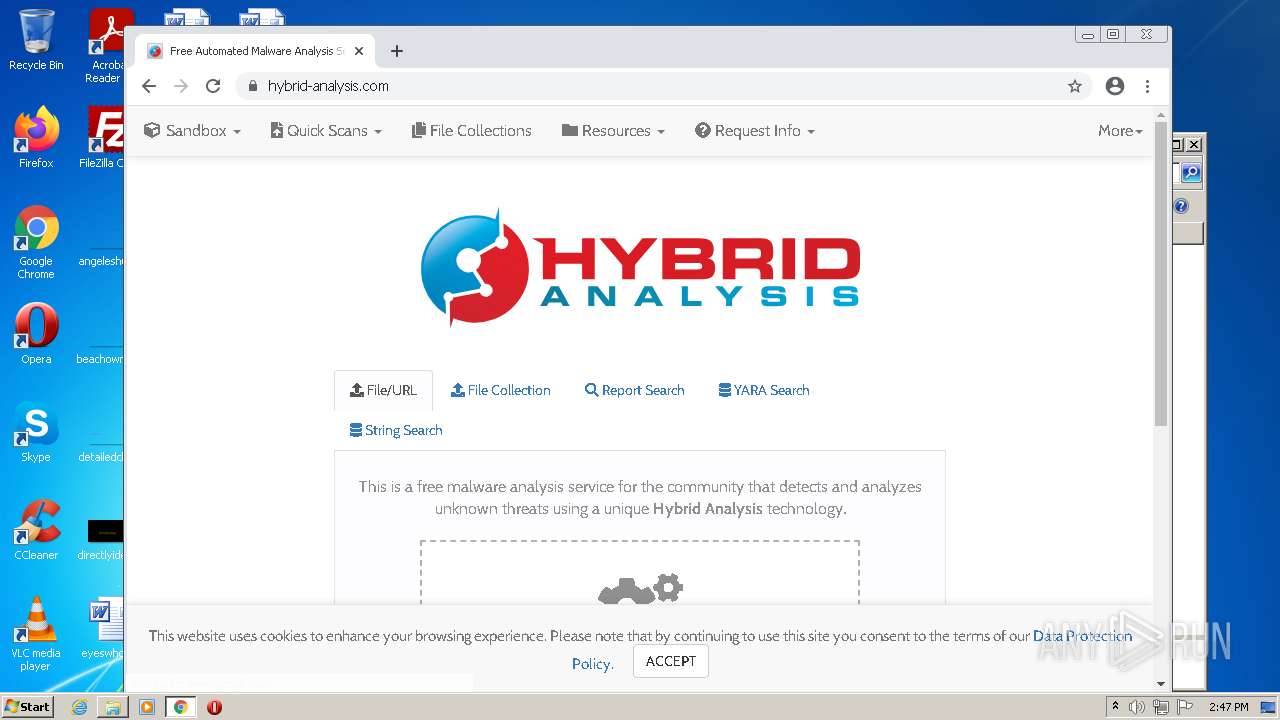Switch to Chrome in the taskbar
The image size is (1280, 720).
[181, 707]
